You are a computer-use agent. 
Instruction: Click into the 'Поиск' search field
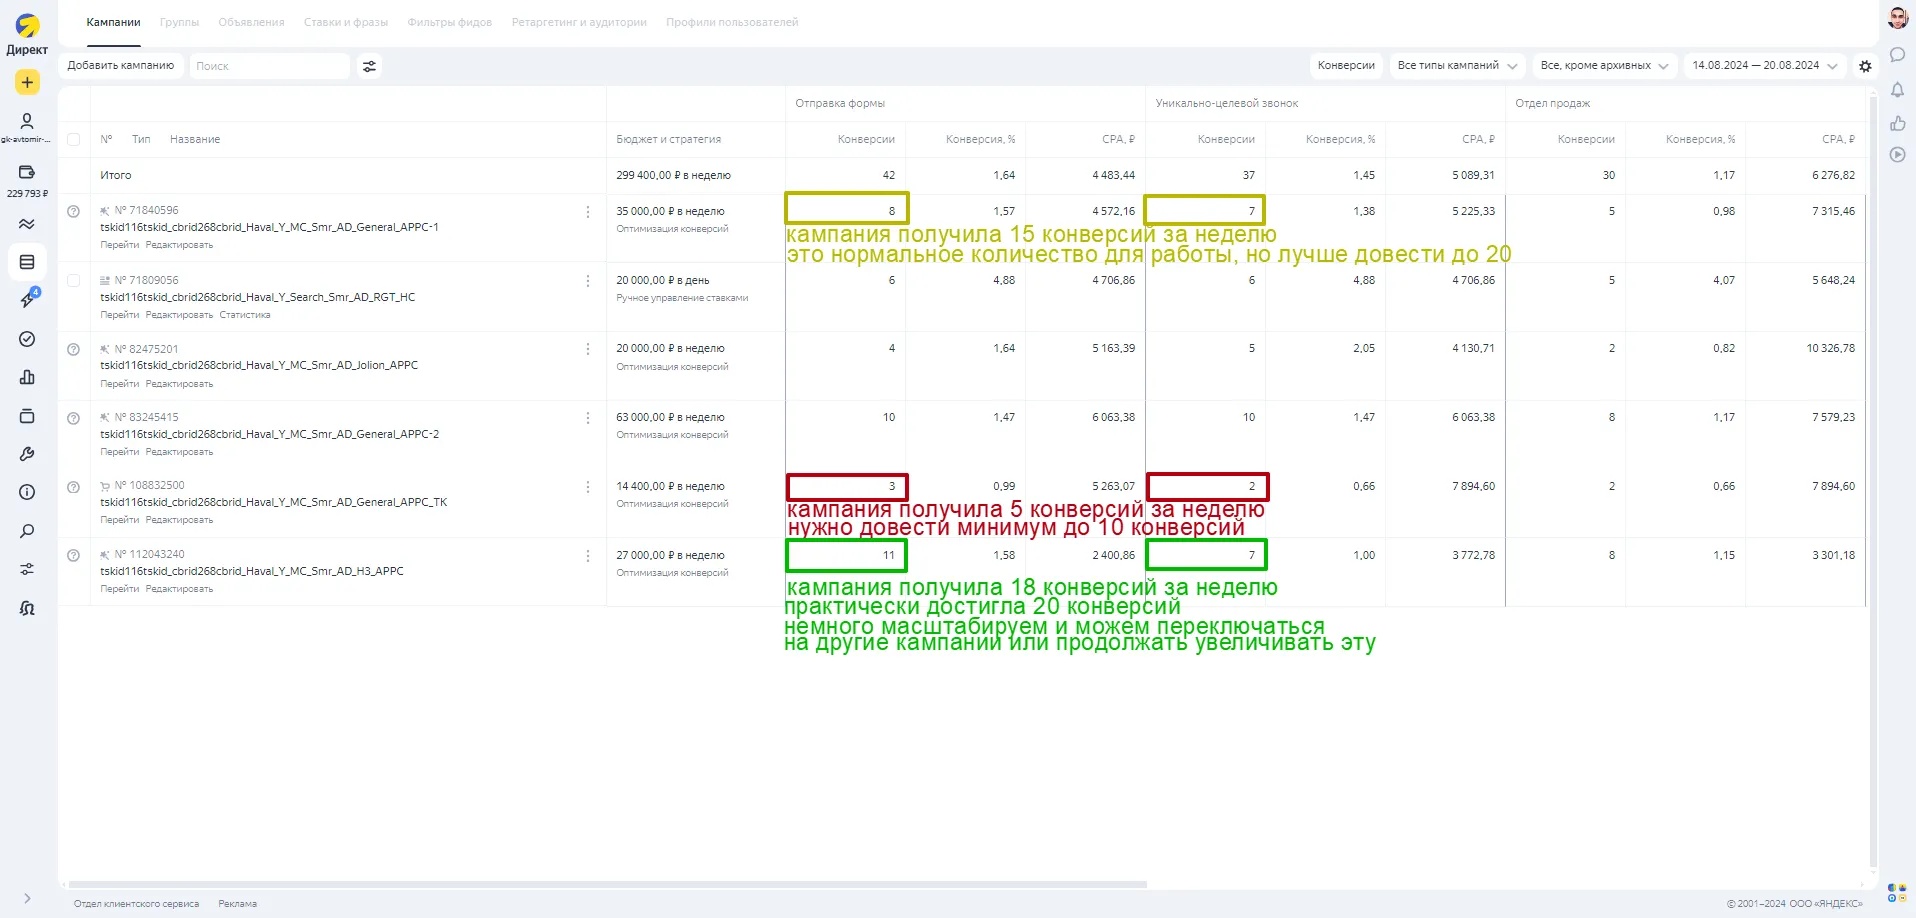coord(268,66)
